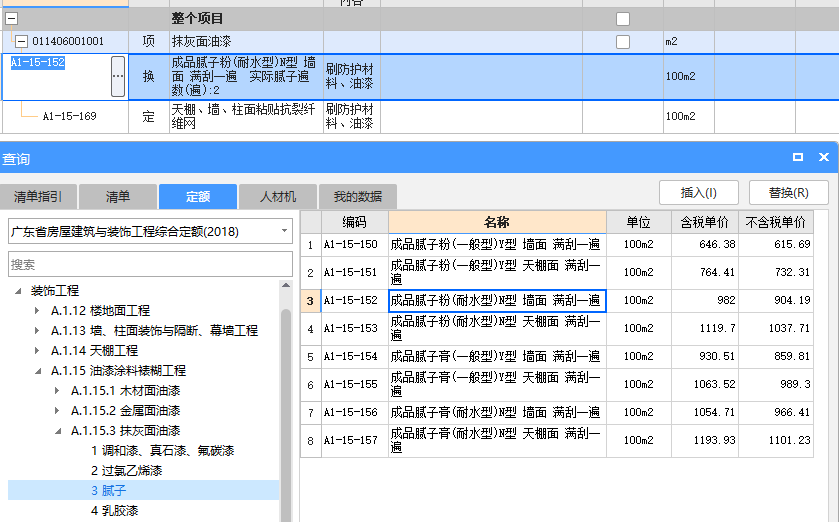Collapse the 011406001001 item row
This screenshot has height=522, width=839.
coord(21,41)
